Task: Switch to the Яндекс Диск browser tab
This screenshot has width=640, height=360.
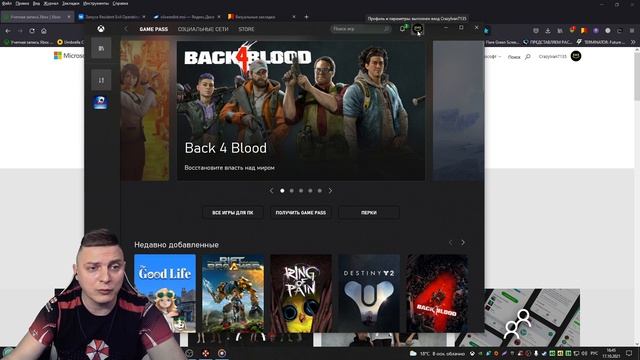Action: (x=187, y=17)
